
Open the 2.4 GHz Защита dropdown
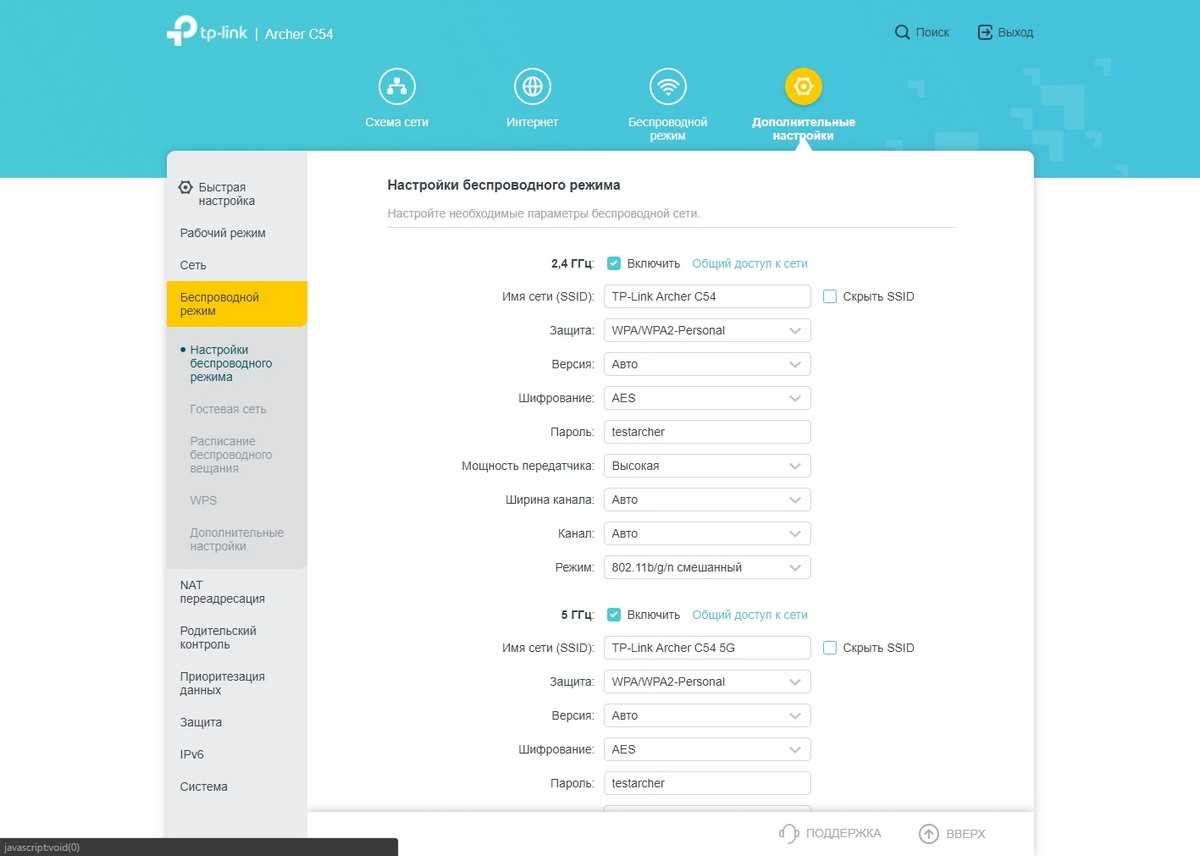pyautogui.click(x=707, y=331)
